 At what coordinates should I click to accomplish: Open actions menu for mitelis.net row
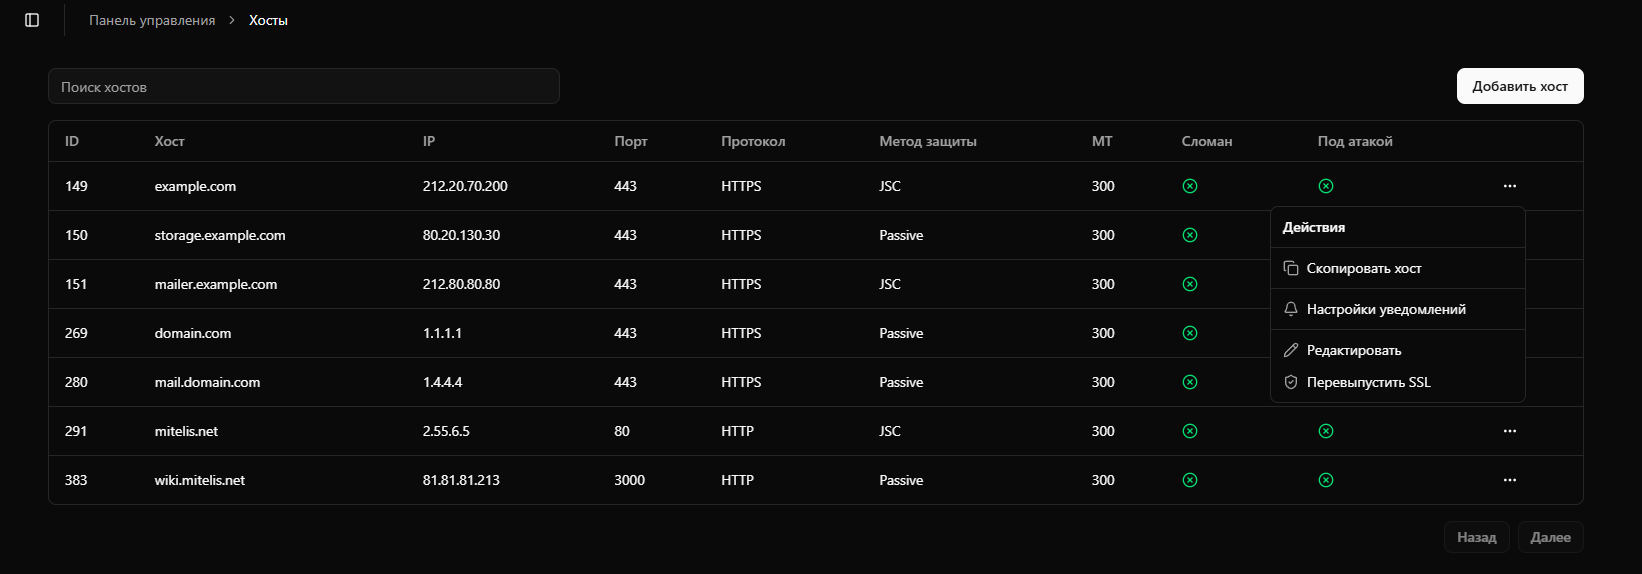[1509, 431]
